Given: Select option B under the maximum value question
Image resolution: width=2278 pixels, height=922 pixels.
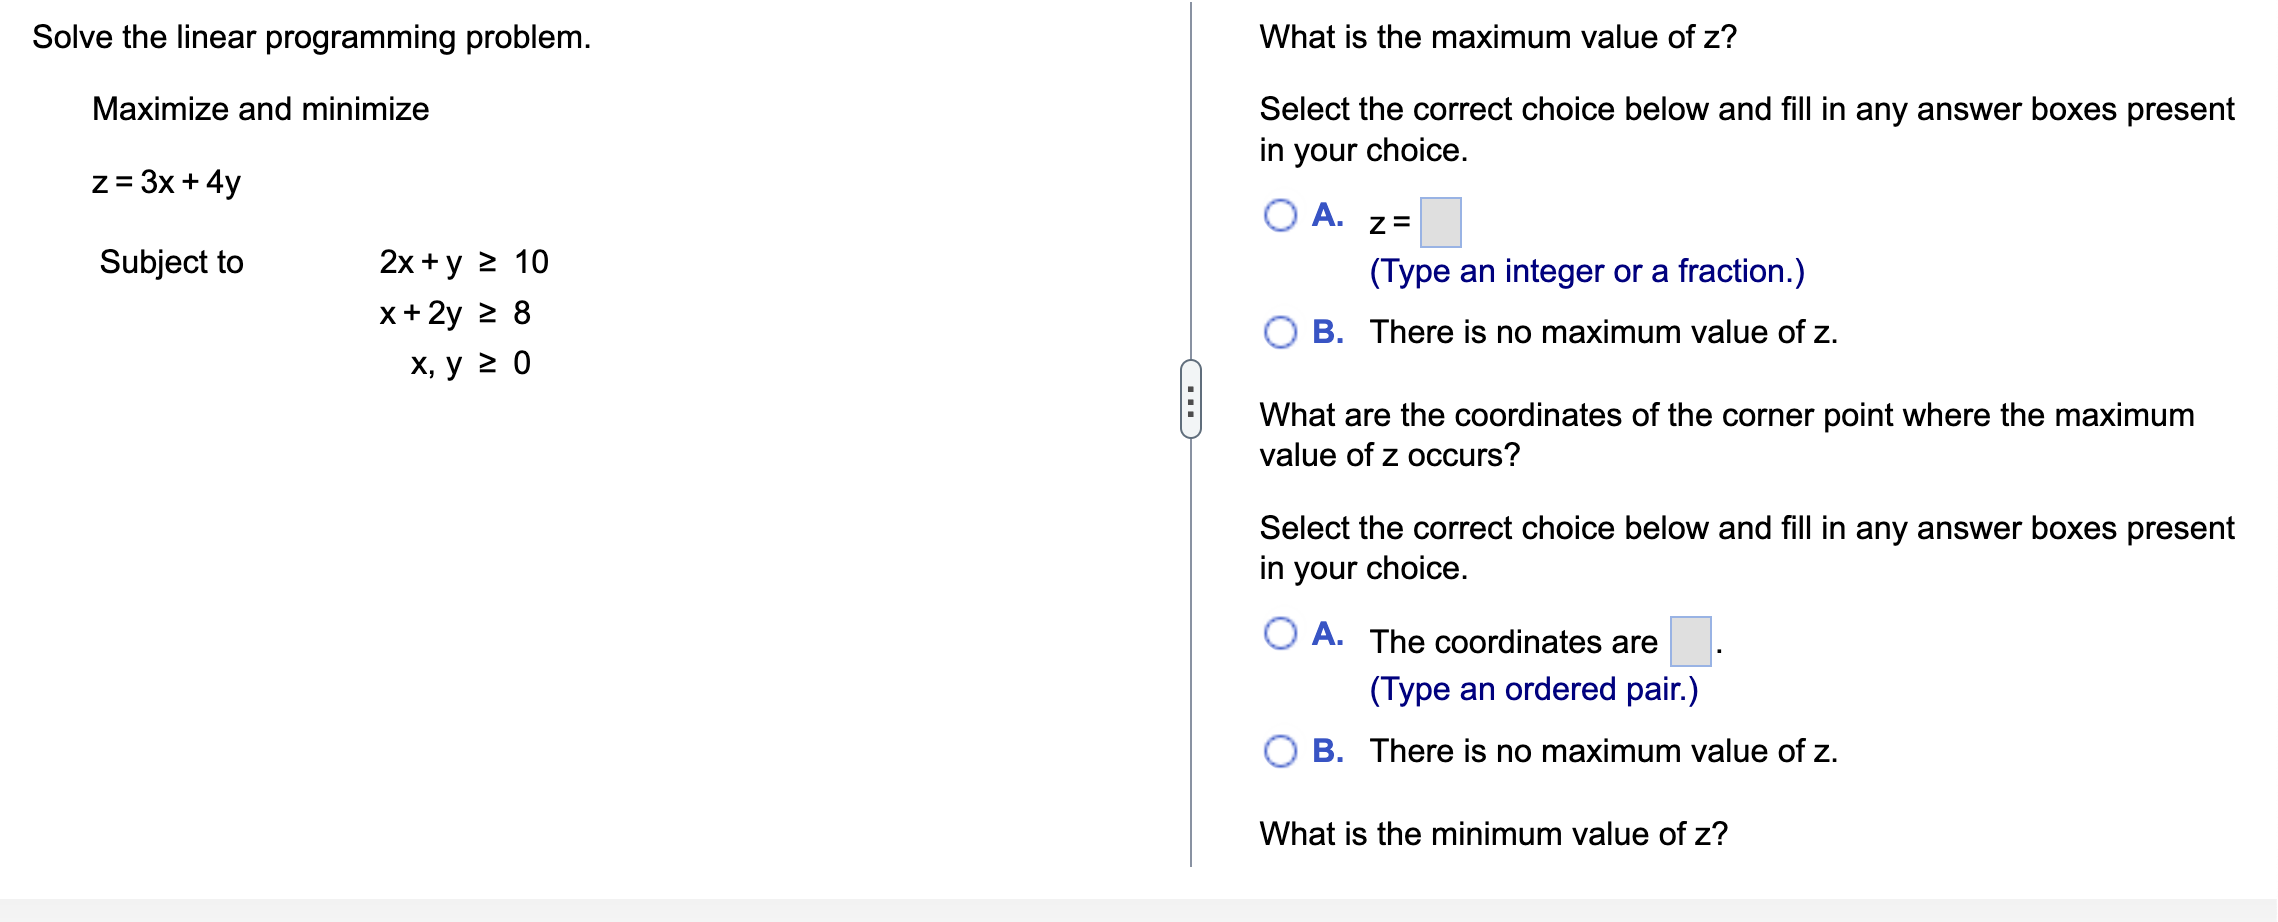Looking at the screenshot, I should click(1280, 332).
